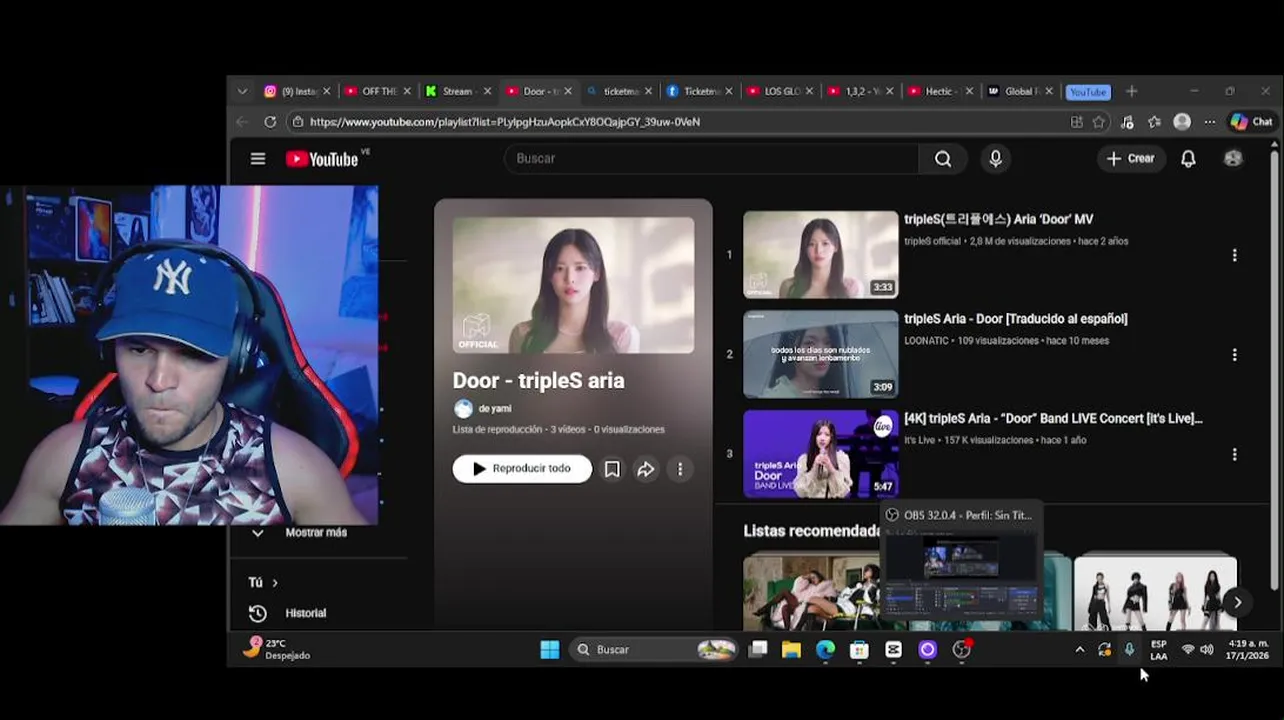Open the de yami channel link
This screenshot has width=1284, height=720.
pos(495,409)
